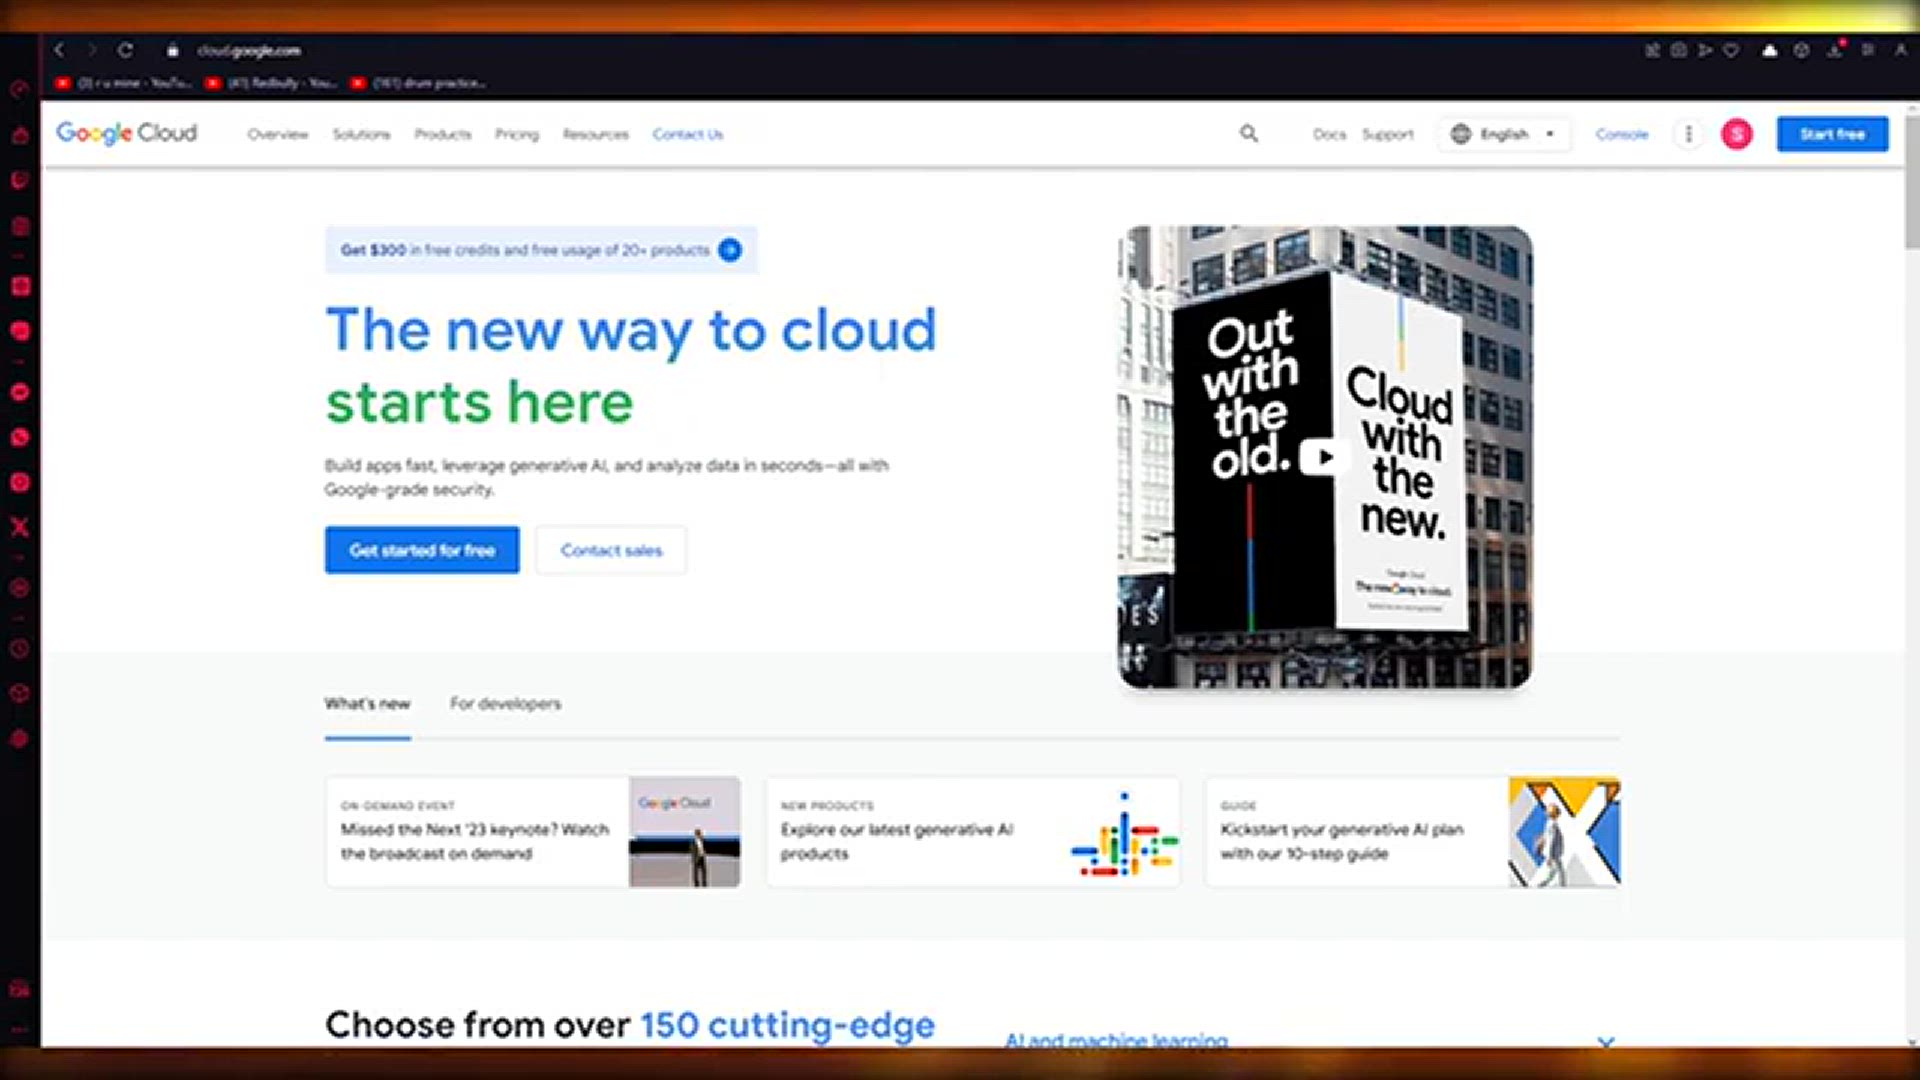Switch to the For developers tab

[x=505, y=704]
